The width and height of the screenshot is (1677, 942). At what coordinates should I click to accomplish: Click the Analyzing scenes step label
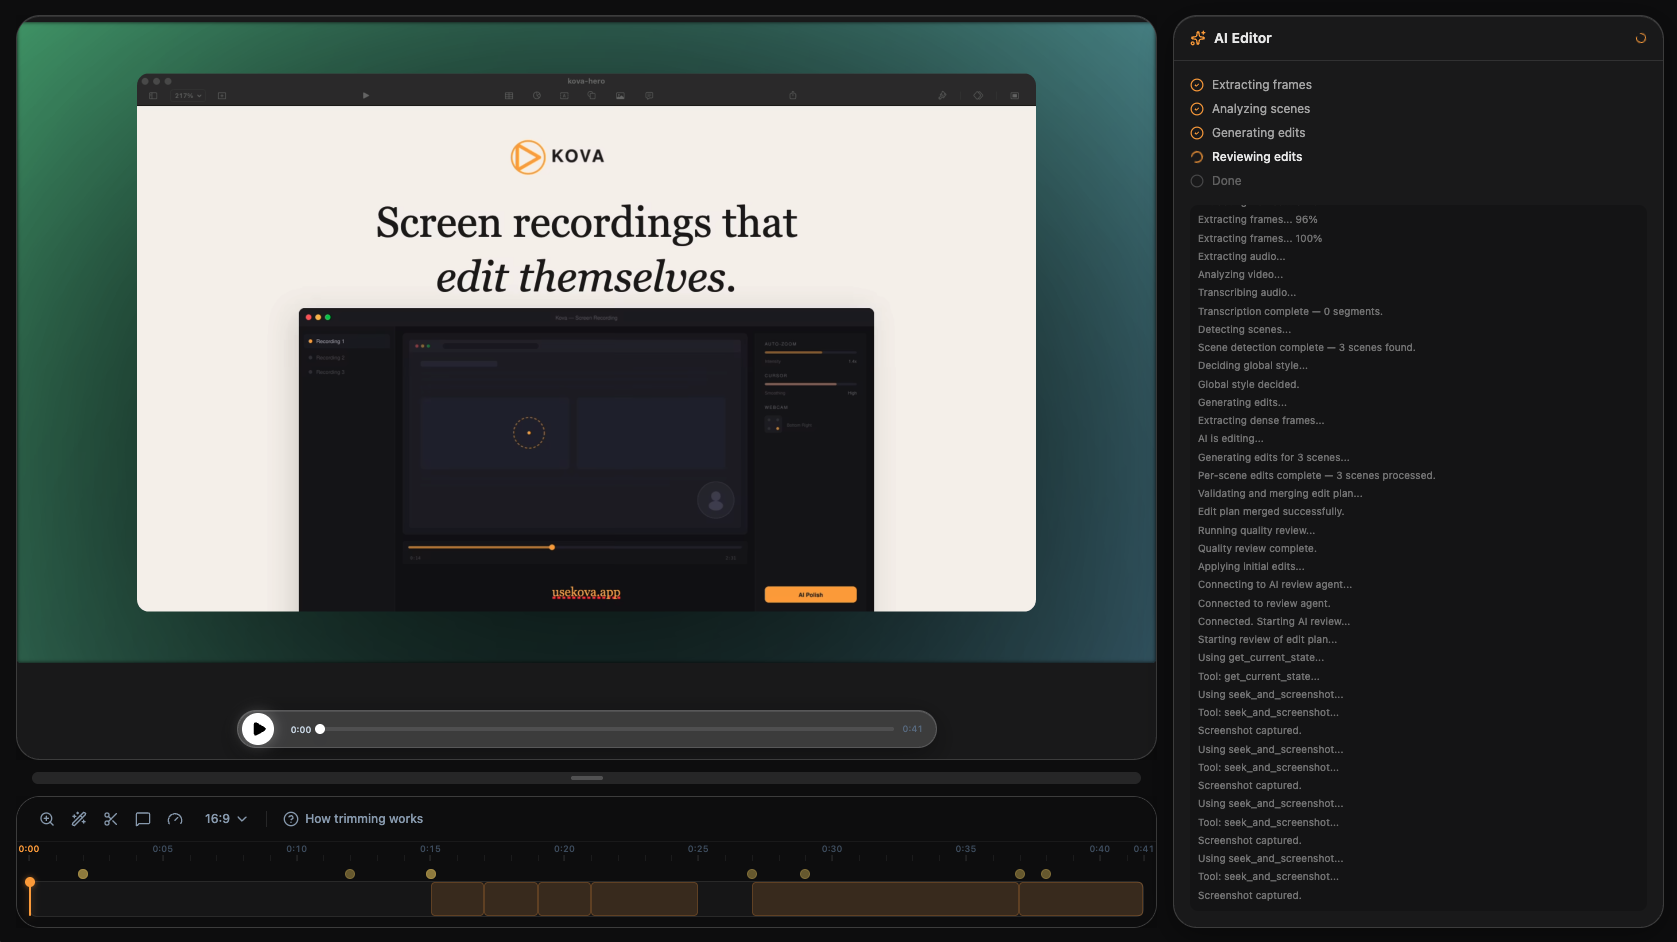tap(1261, 109)
